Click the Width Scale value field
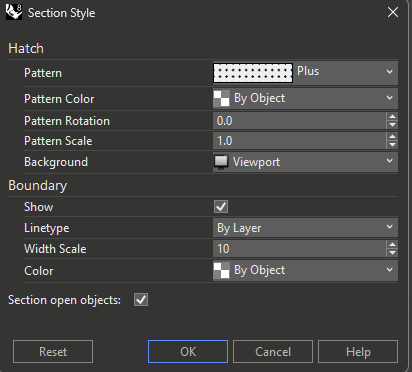412x372 pixels. (x=299, y=249)
